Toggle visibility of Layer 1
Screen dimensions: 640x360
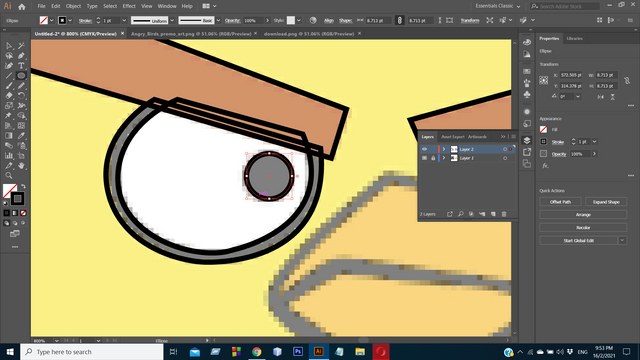(x=424, y=158)
